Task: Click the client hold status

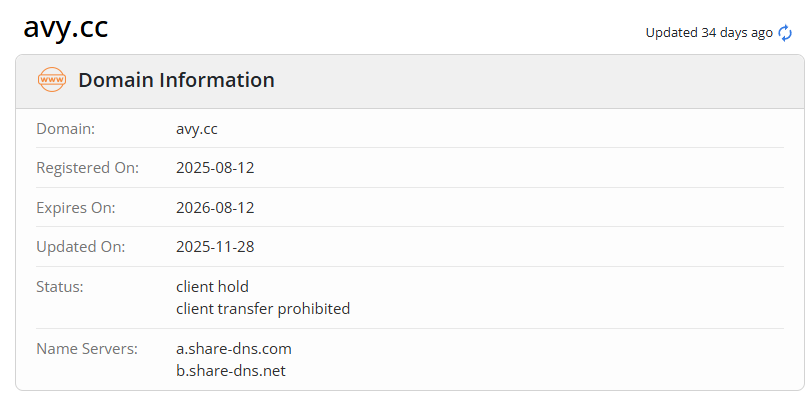Action: coord(212,287)
